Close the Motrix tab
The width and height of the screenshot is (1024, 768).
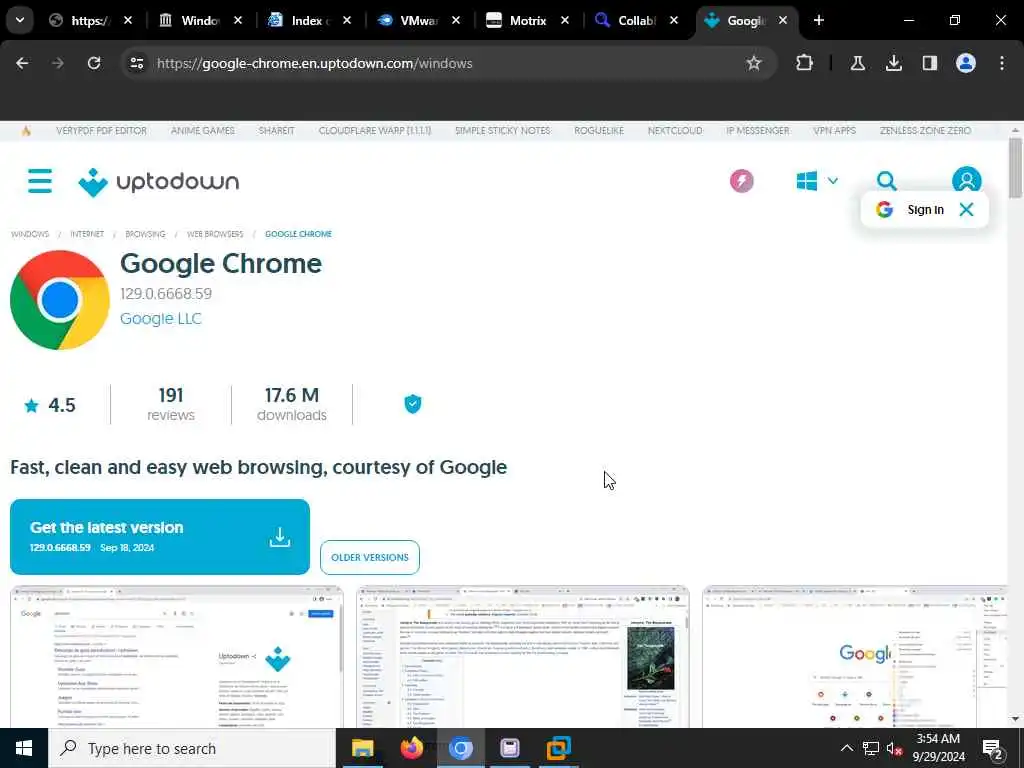[565, 21]
